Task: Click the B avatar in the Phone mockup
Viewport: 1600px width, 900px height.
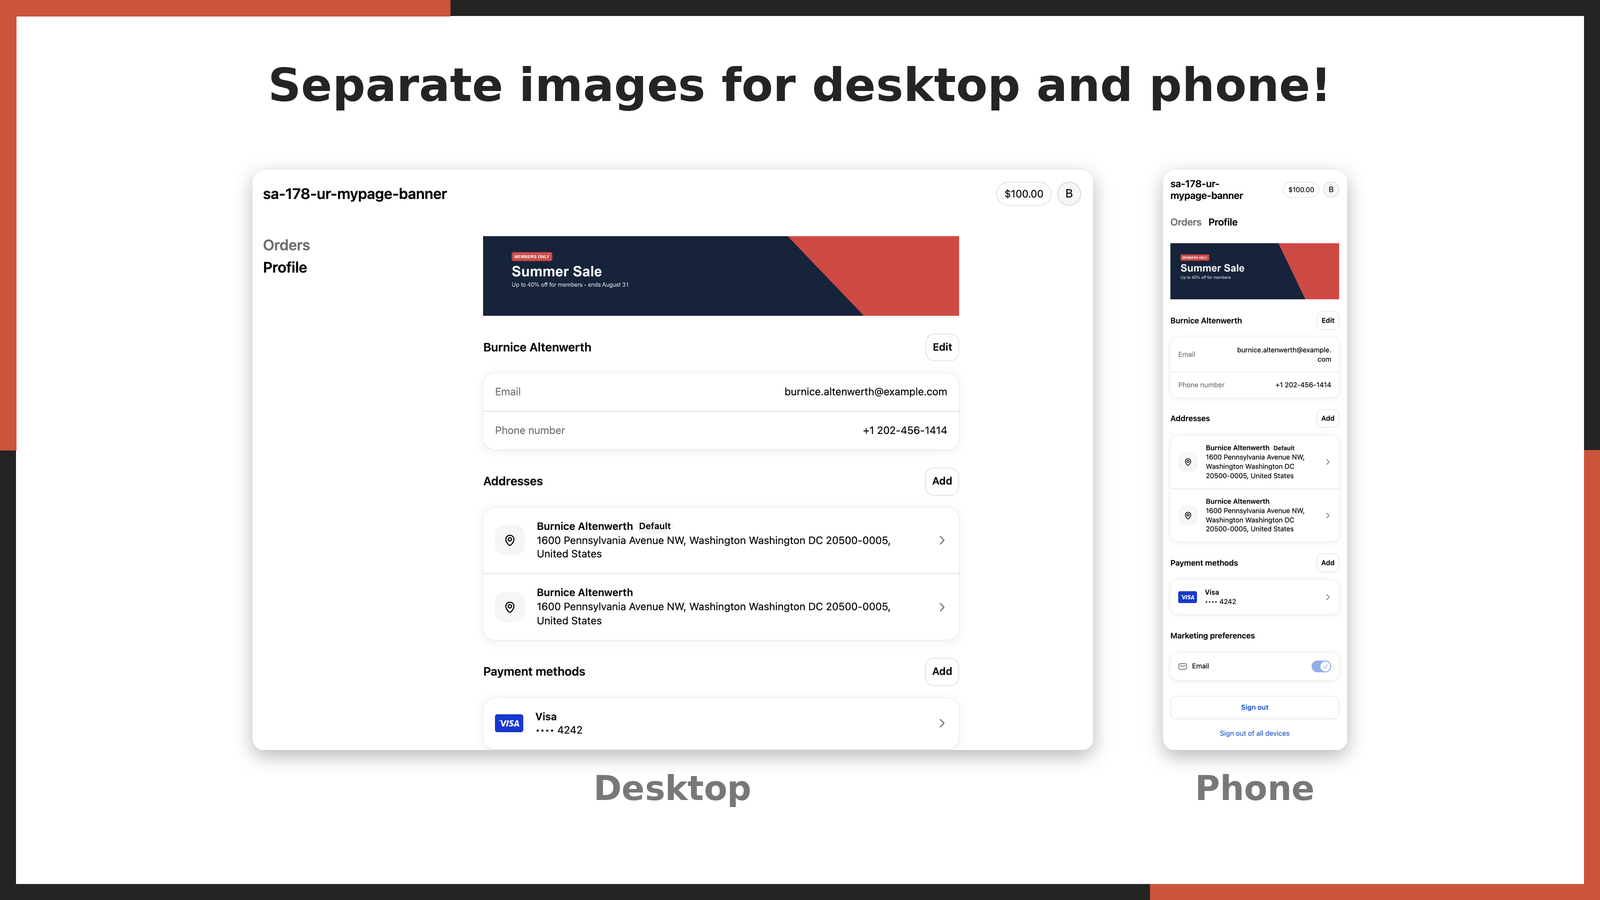Action: 1331,189
